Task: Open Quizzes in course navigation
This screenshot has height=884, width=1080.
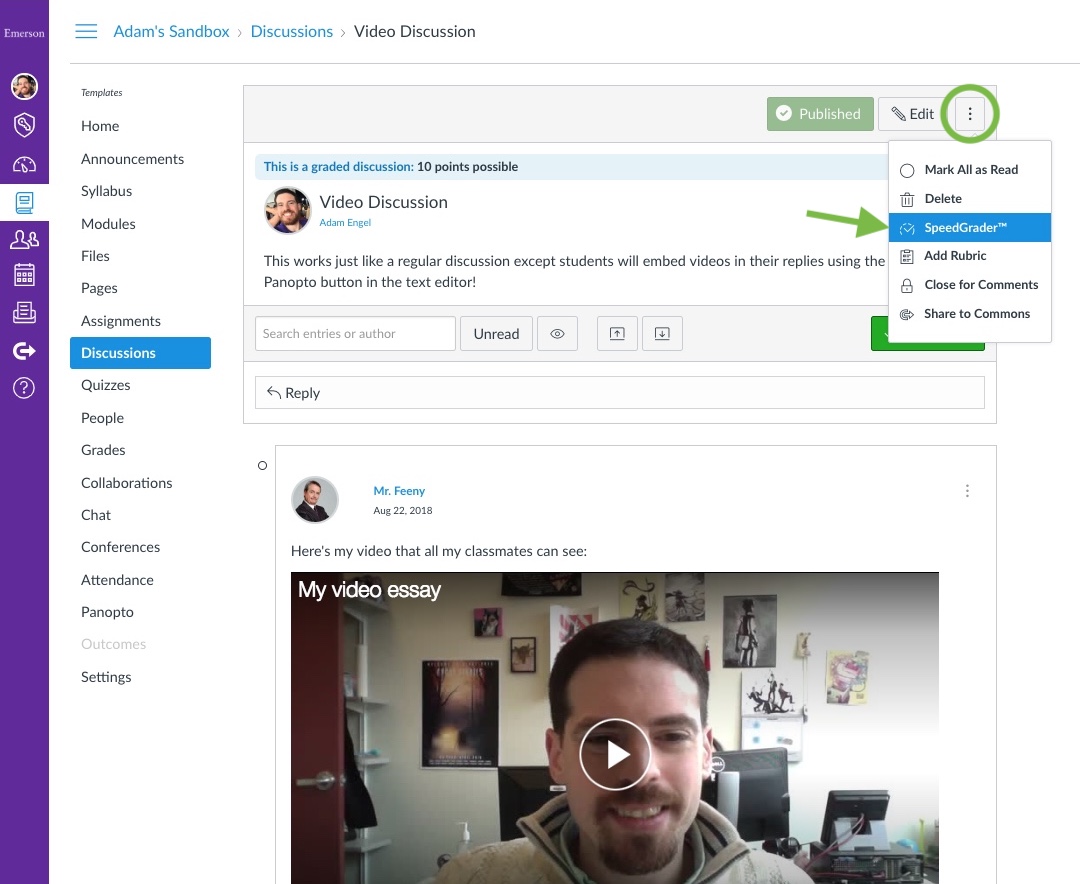Action: tap(105, 385)
